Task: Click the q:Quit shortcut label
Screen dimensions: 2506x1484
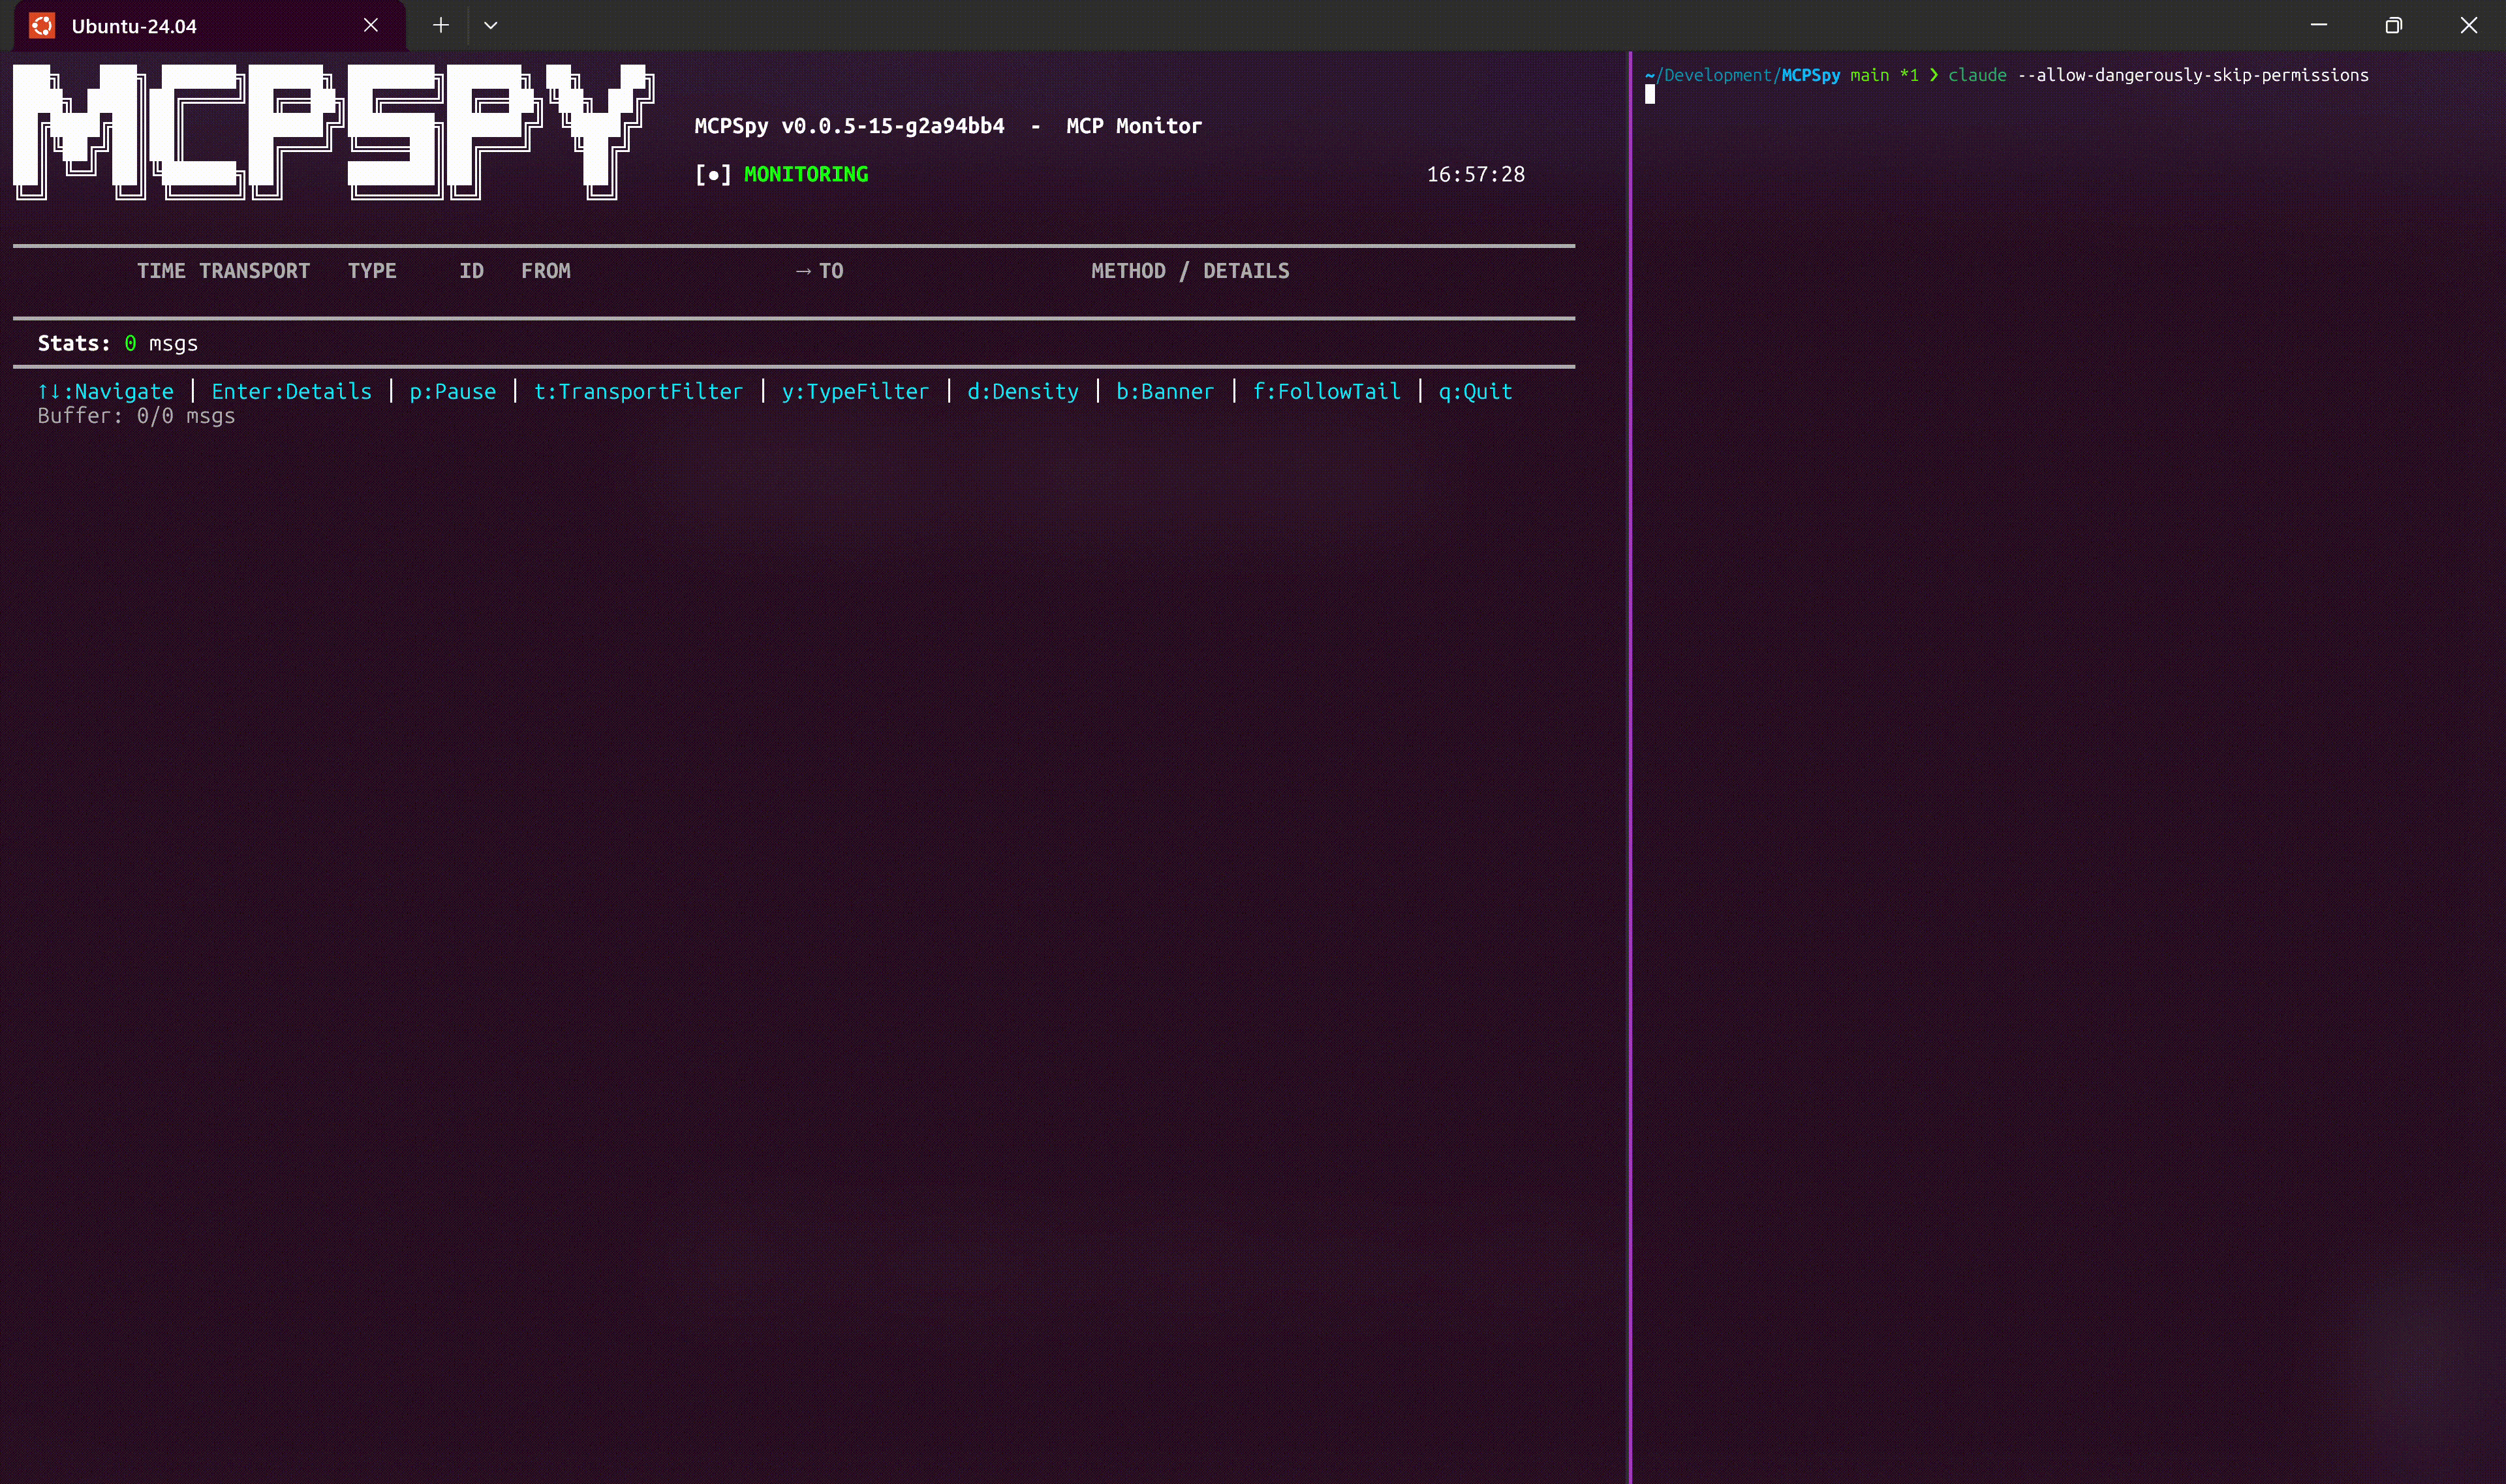Action: [1475, 392]
